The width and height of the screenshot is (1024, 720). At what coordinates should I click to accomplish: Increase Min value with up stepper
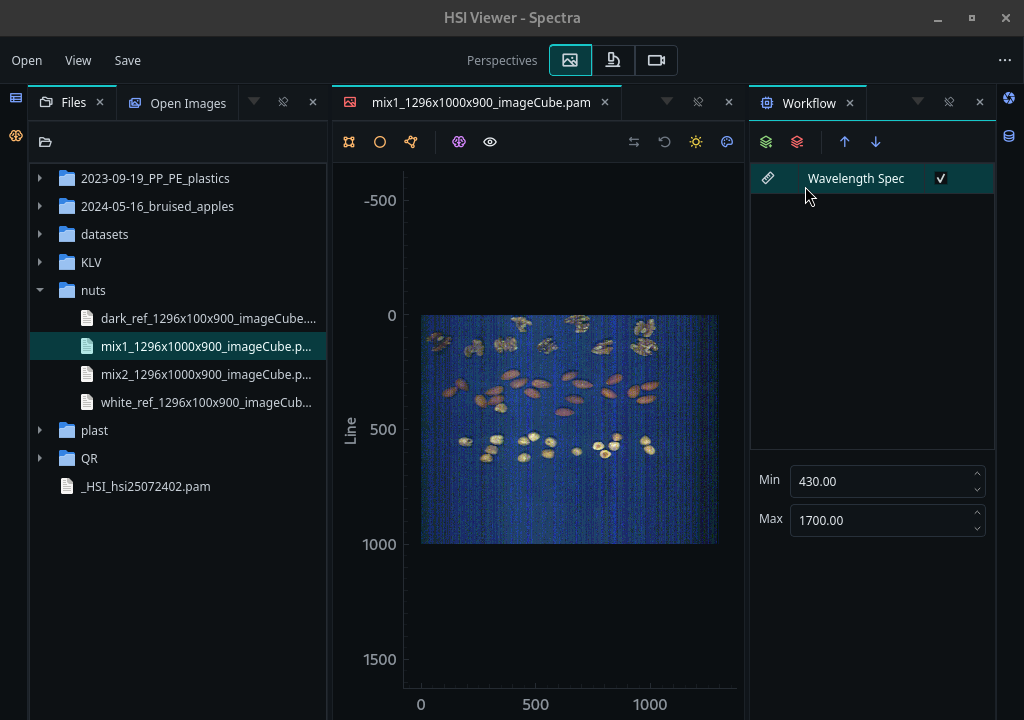pyautogui.click(x=977, y=474)
